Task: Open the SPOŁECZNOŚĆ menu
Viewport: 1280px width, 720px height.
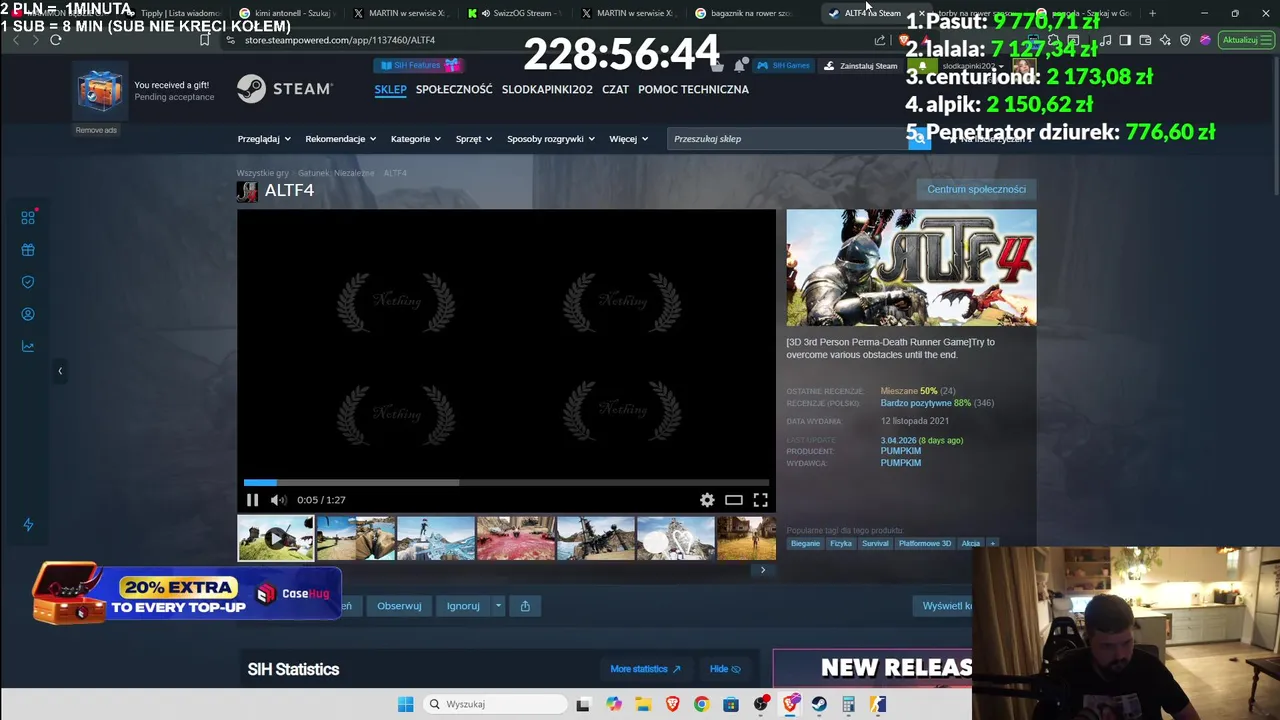Action: [454, 89]
